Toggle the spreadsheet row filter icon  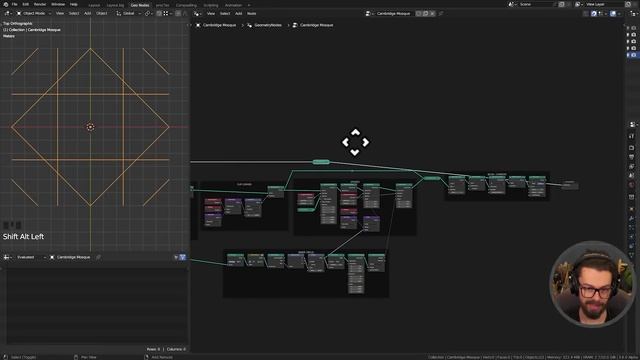[182, 257]
